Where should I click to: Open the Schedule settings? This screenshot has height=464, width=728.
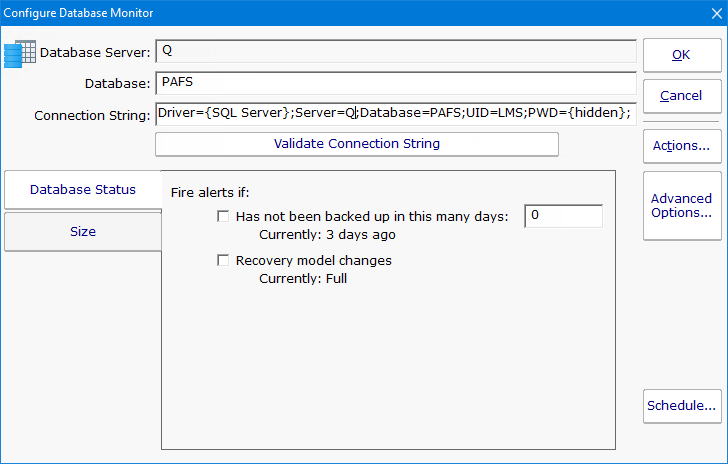click(681, 406)
